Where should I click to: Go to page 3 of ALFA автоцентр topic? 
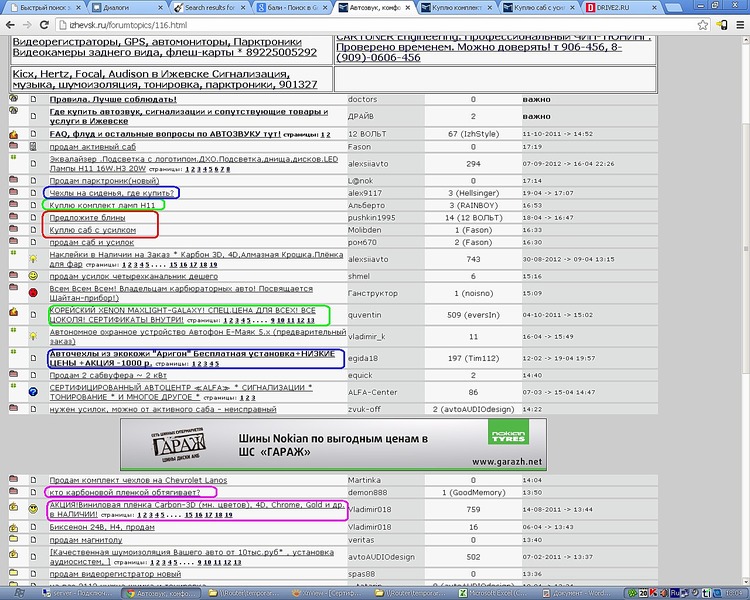(x=253, y=398)
